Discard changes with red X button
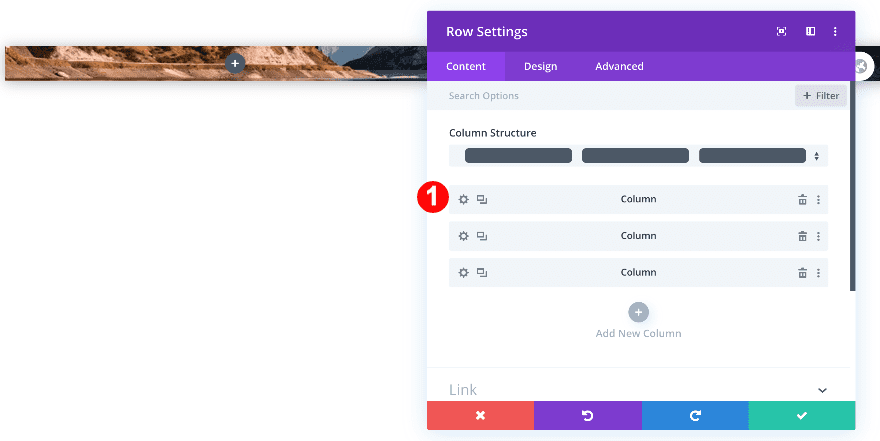Image resolution: width=880 pixels, height=441 pixels. coord(480,415)
